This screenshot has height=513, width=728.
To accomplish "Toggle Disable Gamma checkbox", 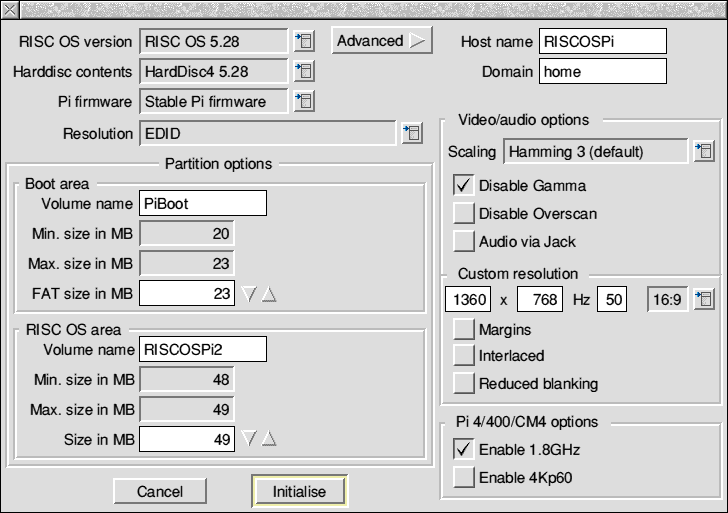I will (x=463, y=185).
